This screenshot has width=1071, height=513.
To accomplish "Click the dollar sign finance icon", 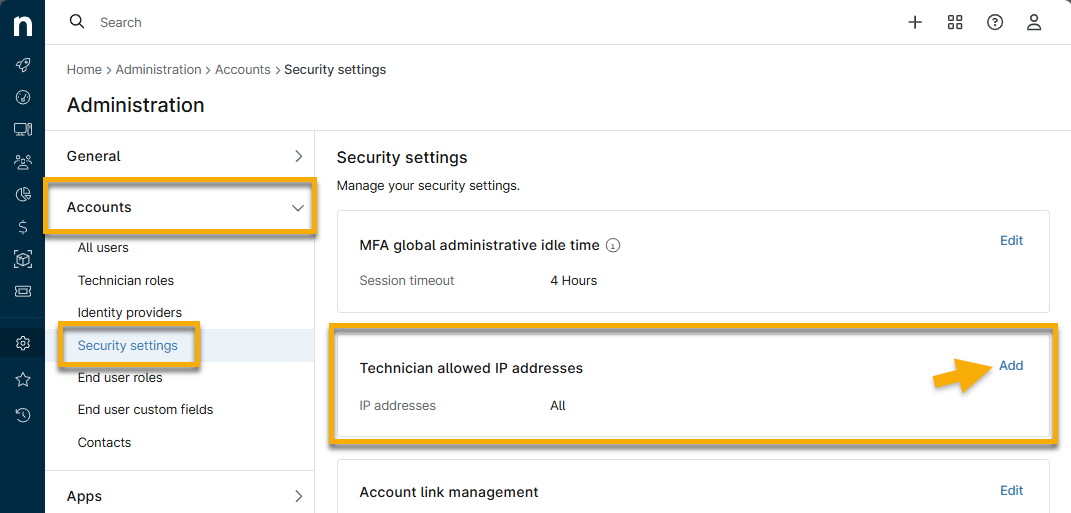I will pyautogui.click(x=23, y=227).
